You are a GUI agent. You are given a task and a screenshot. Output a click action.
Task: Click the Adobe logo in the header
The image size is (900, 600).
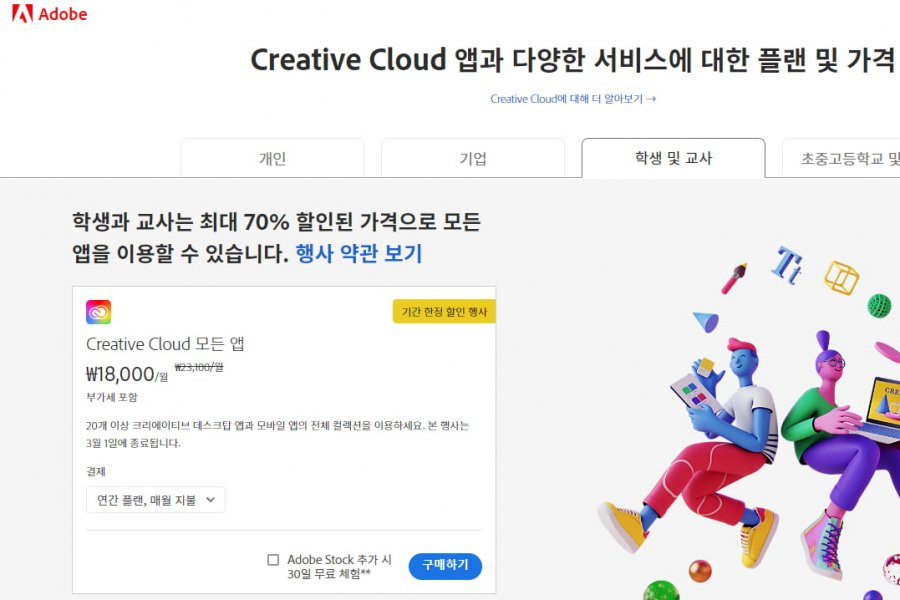(49, 13)
